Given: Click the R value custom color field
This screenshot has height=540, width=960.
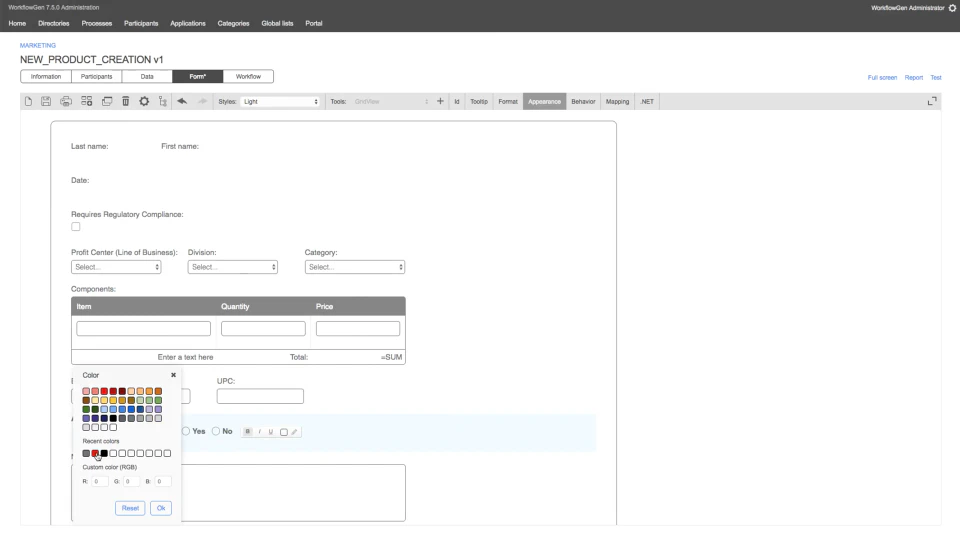Looking at the screenshot, I should point(100,481).
